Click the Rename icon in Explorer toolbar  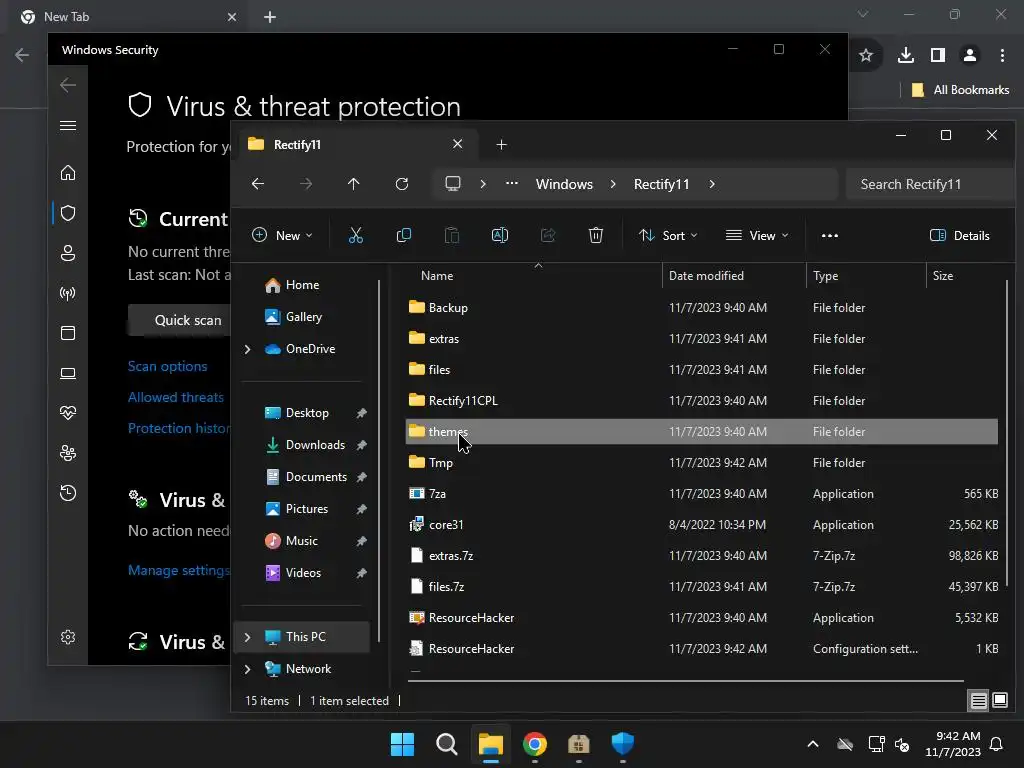pyautogui.click(x=500, y=235)
